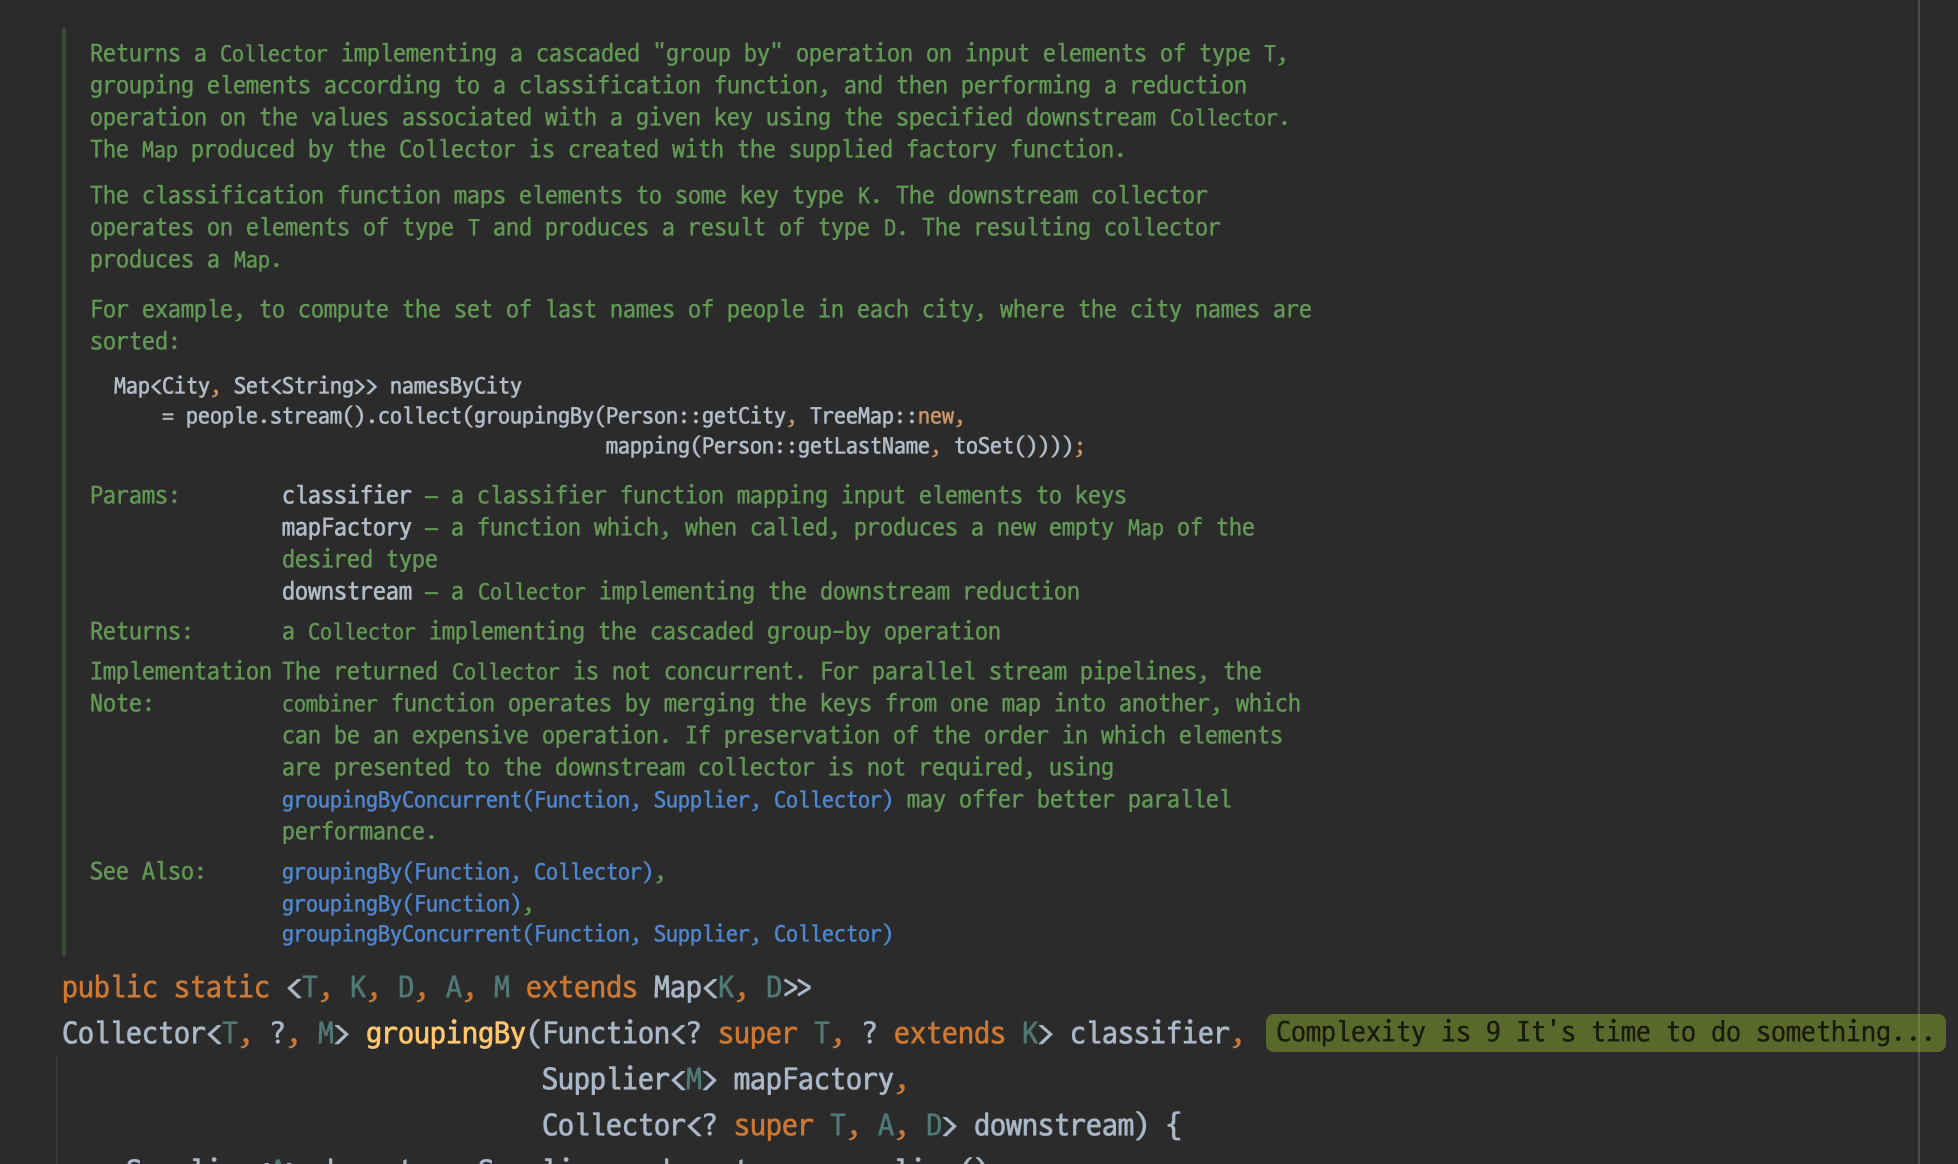Image resolution: width=1958 pixels, height=1164 pixels.
Task: Click the Supplier type in the signature
Action: [x=606, y=1079]
